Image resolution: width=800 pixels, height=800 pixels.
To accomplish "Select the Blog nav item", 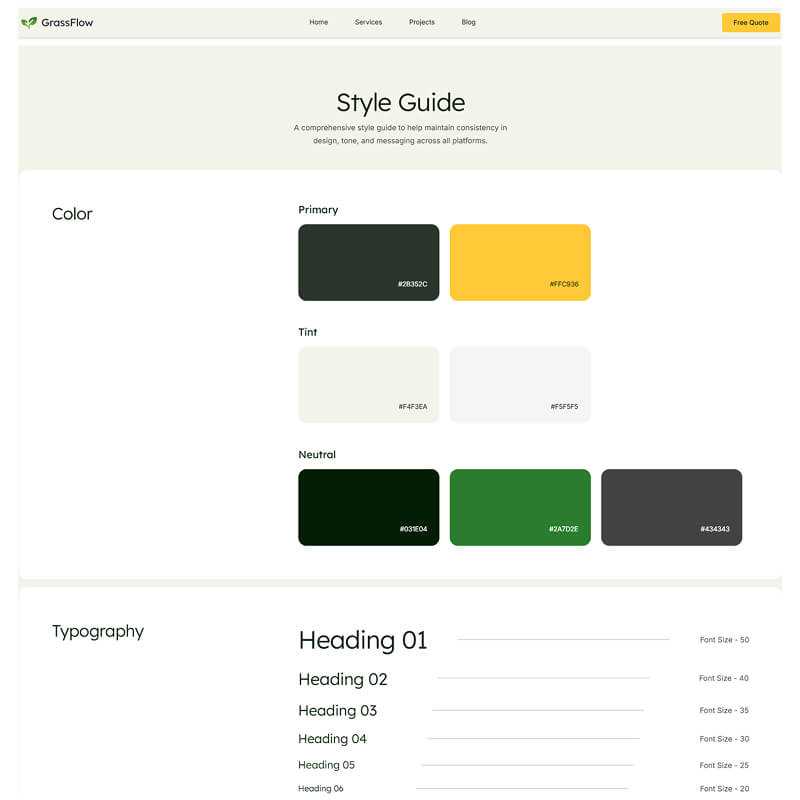I will coord(468,22).
